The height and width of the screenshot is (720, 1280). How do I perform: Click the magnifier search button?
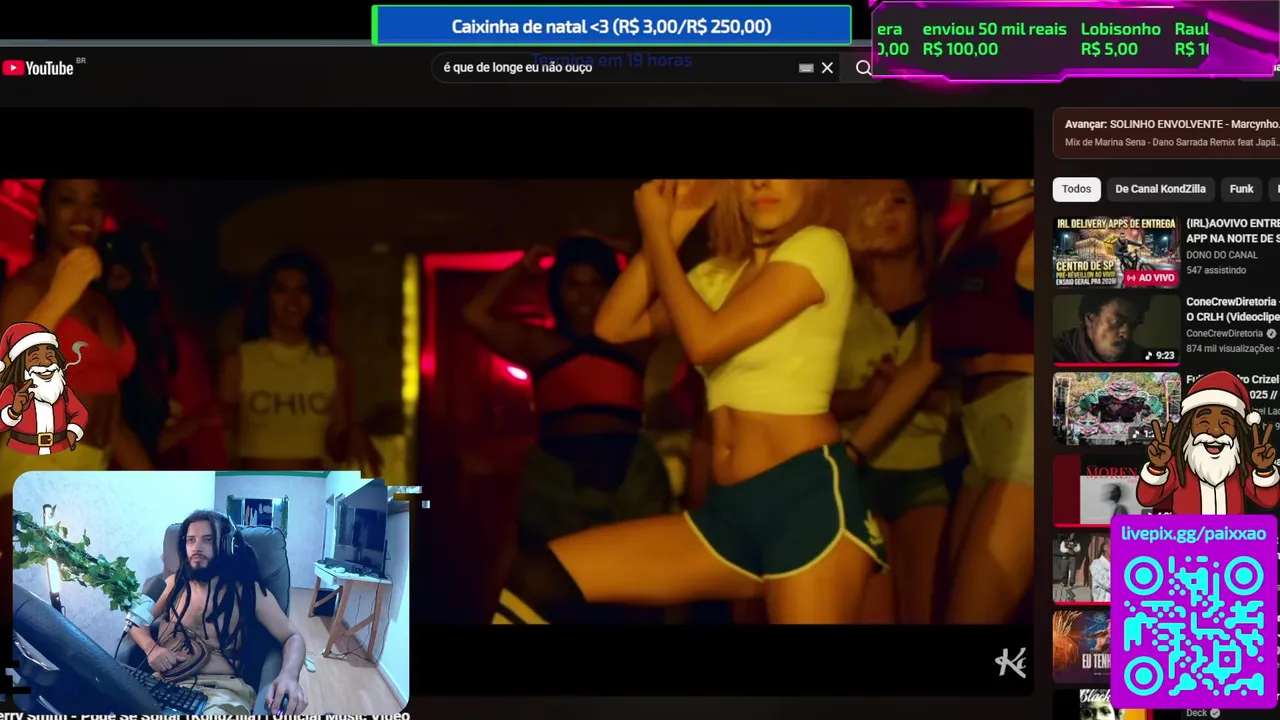(863, 68)
